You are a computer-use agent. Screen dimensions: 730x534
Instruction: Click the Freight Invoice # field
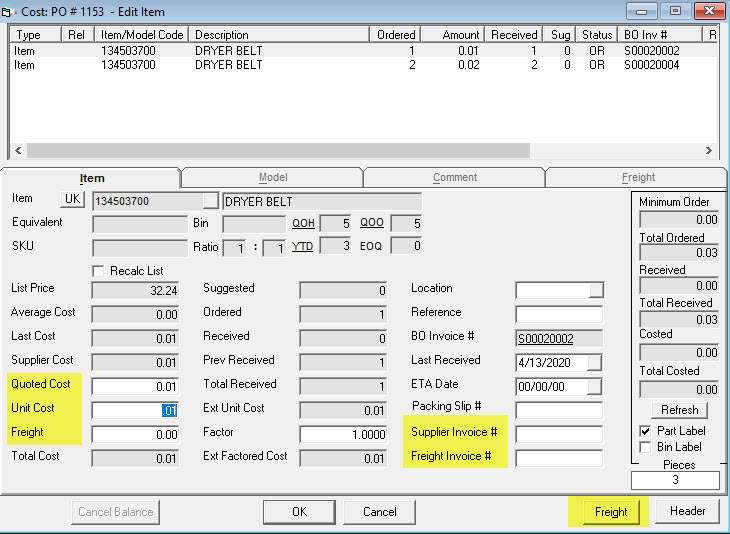[559, 459]
